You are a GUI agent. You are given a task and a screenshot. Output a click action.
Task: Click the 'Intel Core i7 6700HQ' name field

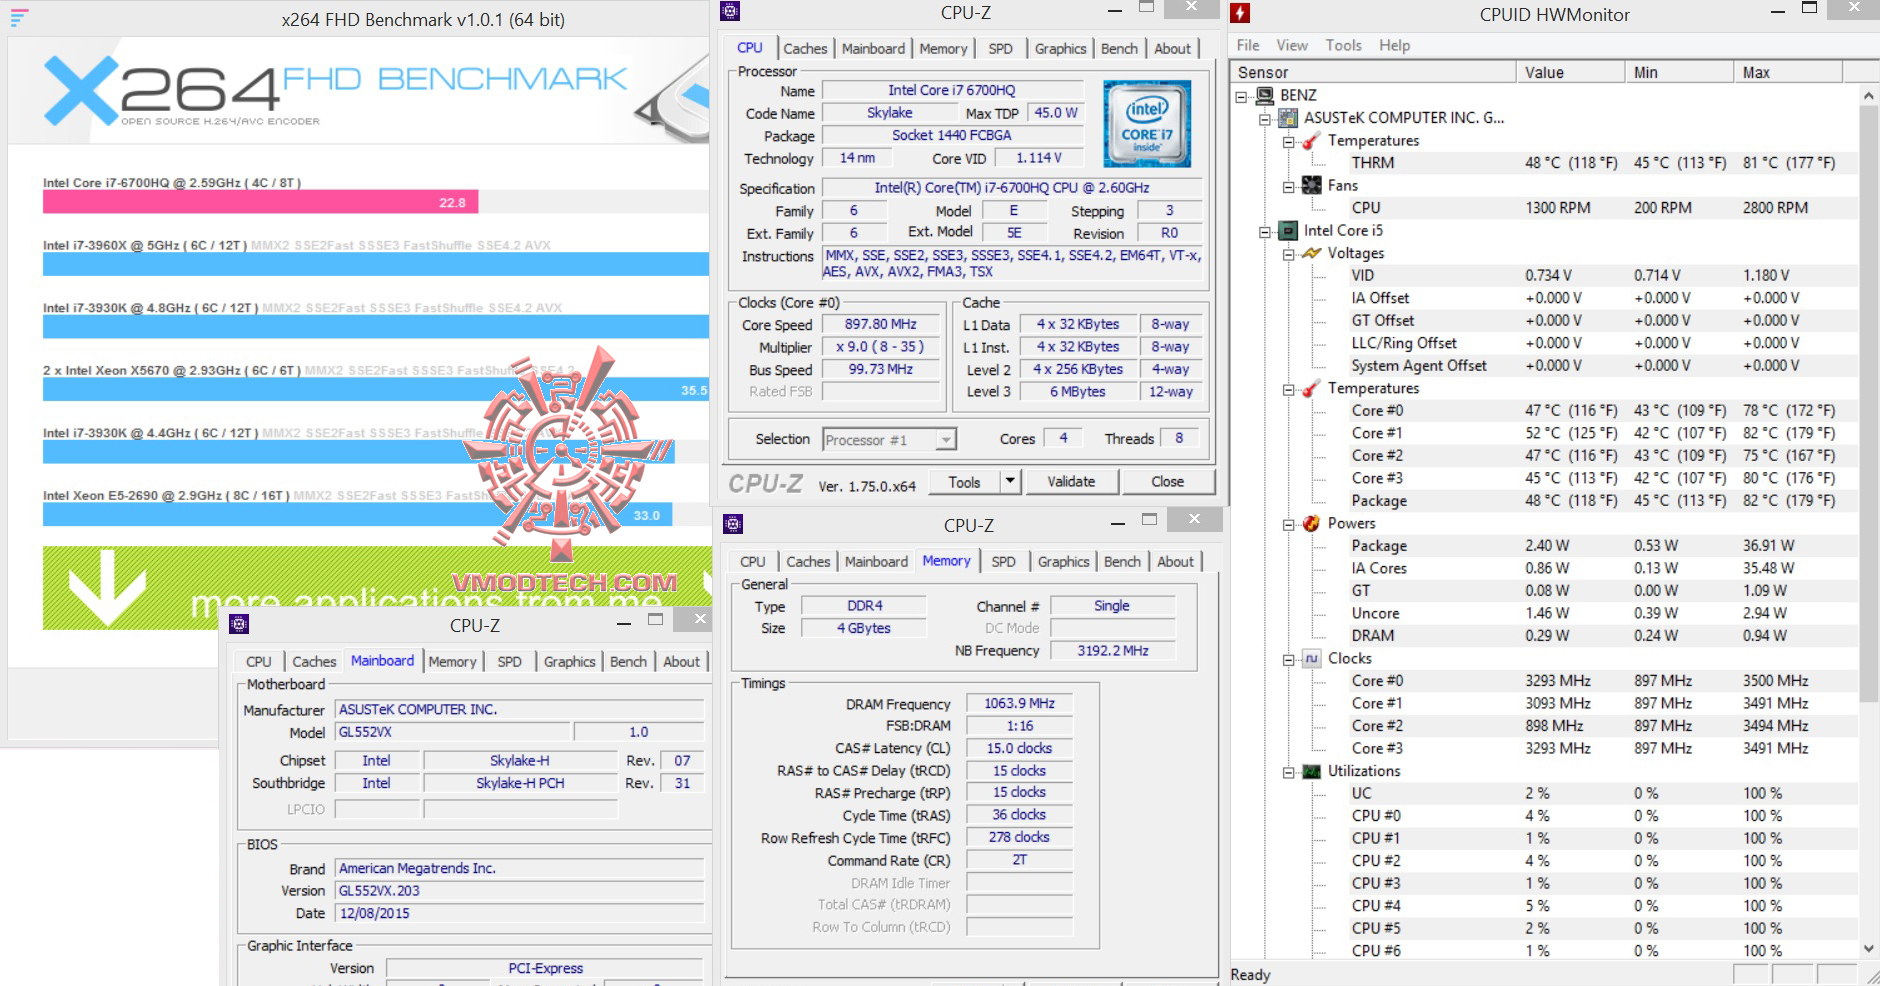[952, 91]
